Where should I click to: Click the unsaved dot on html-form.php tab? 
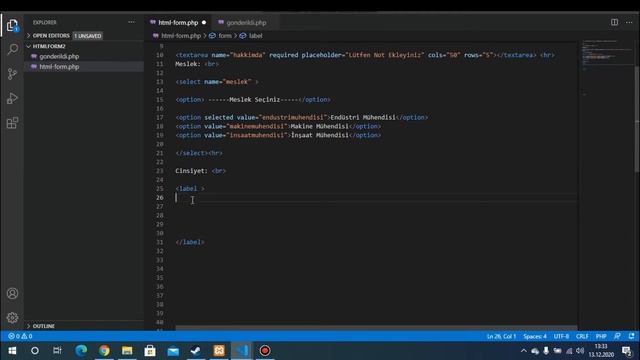pos(204,22)
